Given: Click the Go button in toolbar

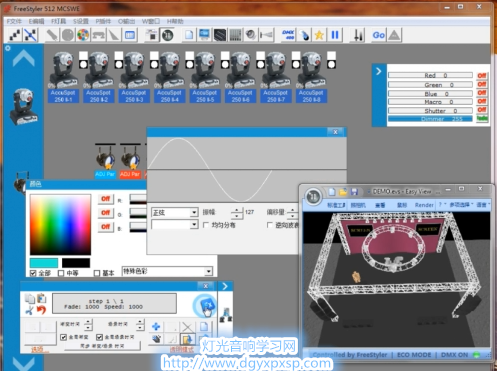Looking at the screenshot, I should tap(379, 35).
